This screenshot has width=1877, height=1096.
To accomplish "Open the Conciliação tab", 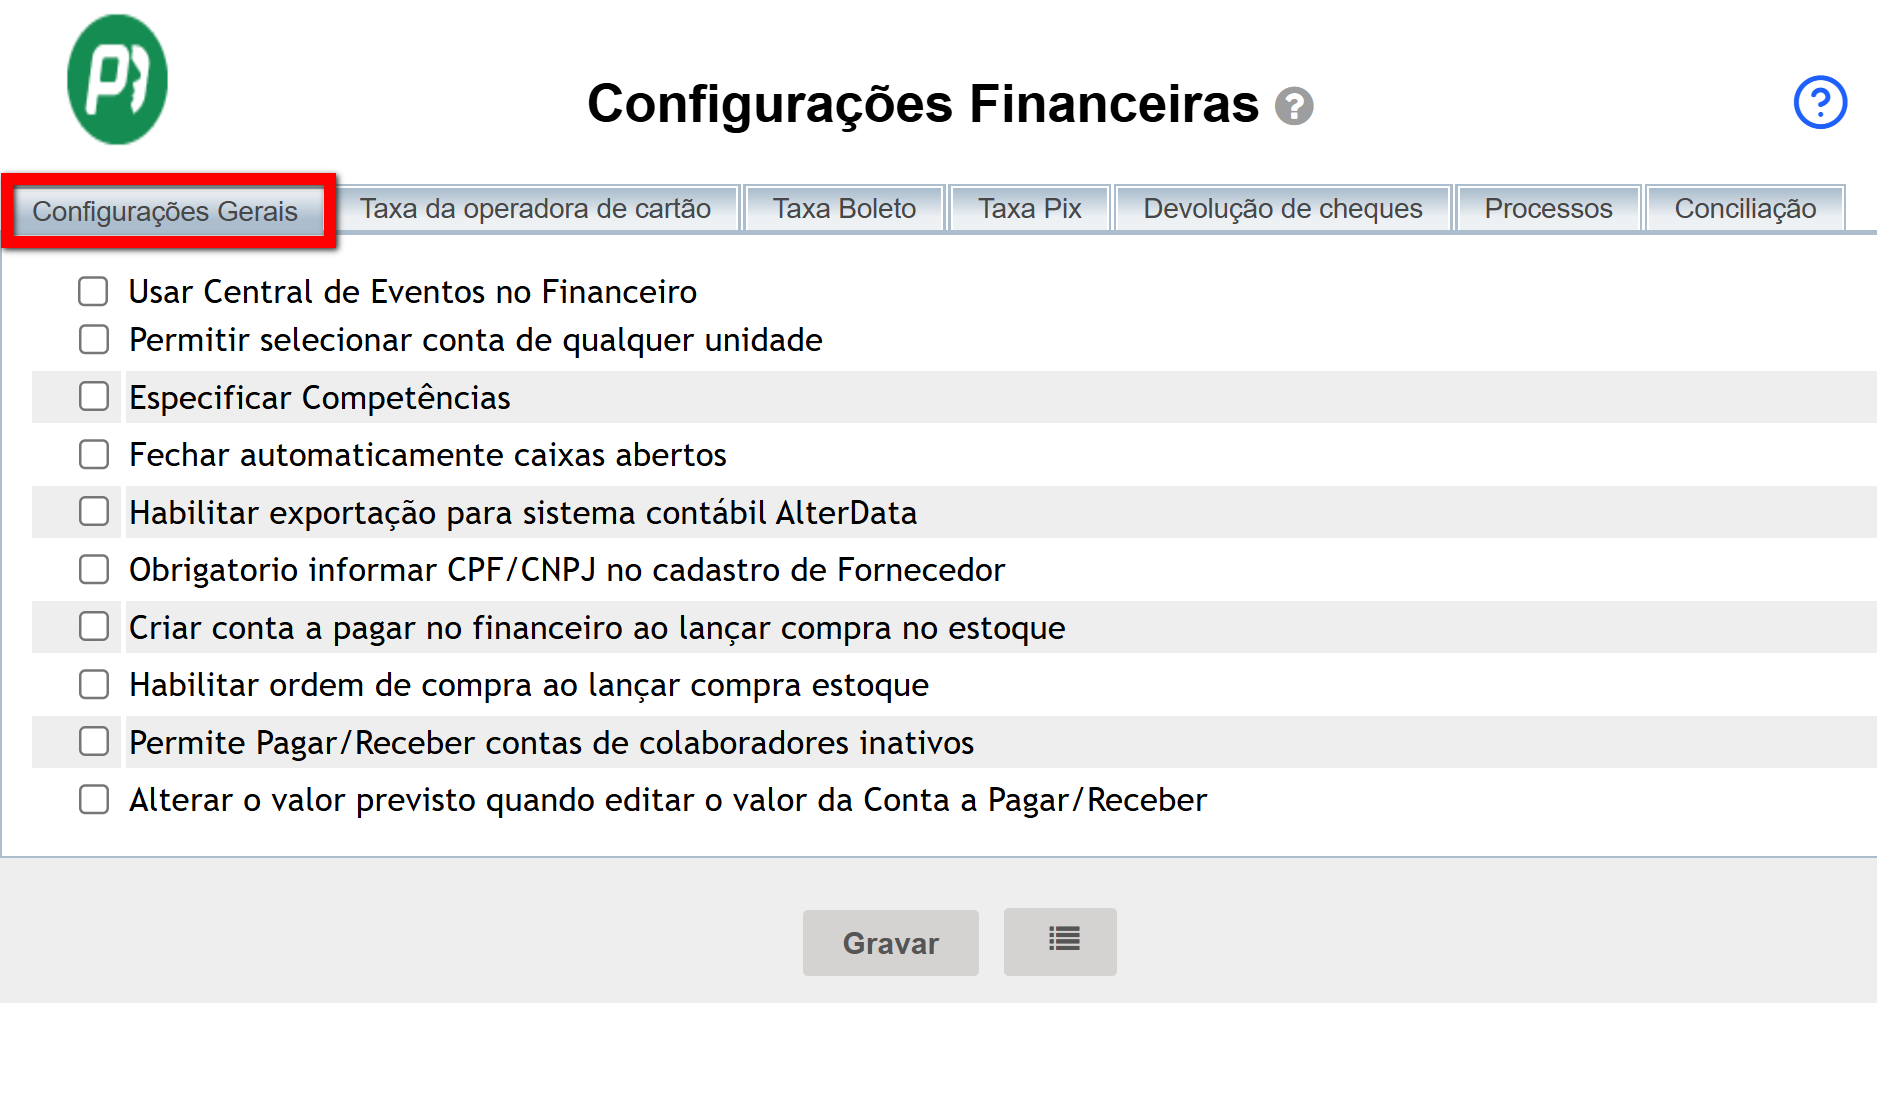I will 1744,209.
